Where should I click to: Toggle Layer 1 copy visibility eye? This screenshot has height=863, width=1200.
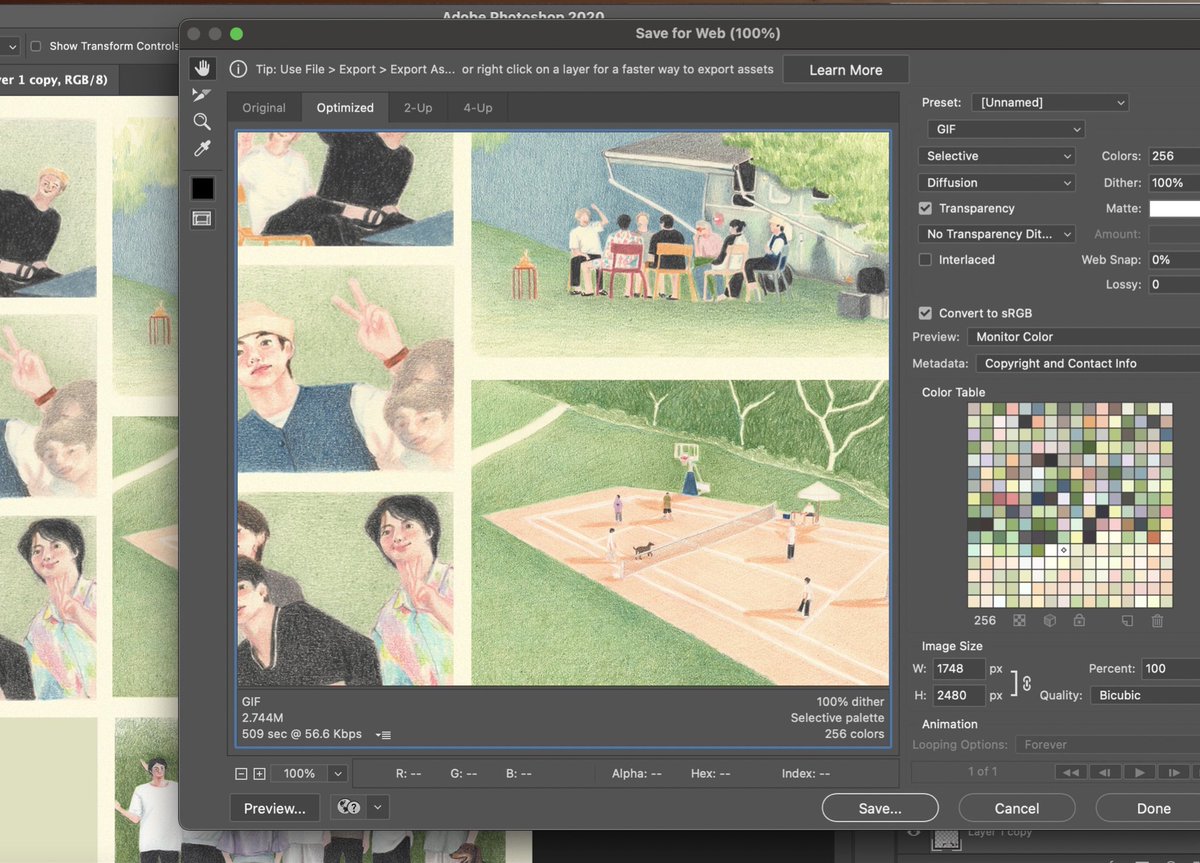tap(913, 832)
